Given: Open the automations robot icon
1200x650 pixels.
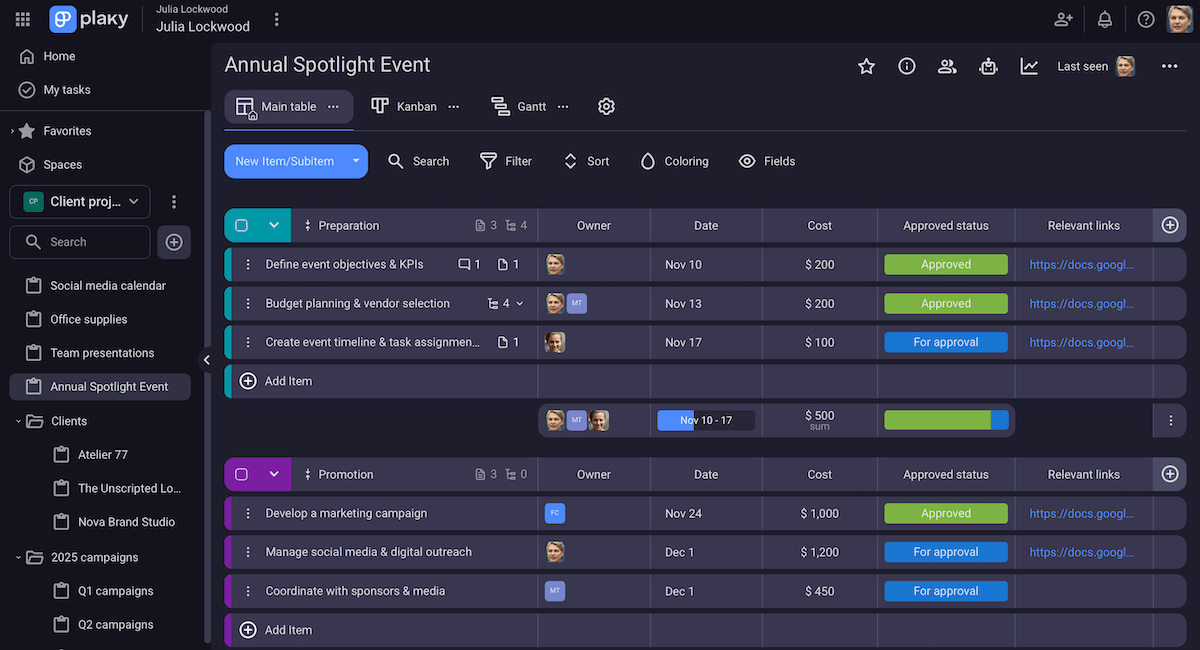Looking at the screenshot, I should [988, 66].
